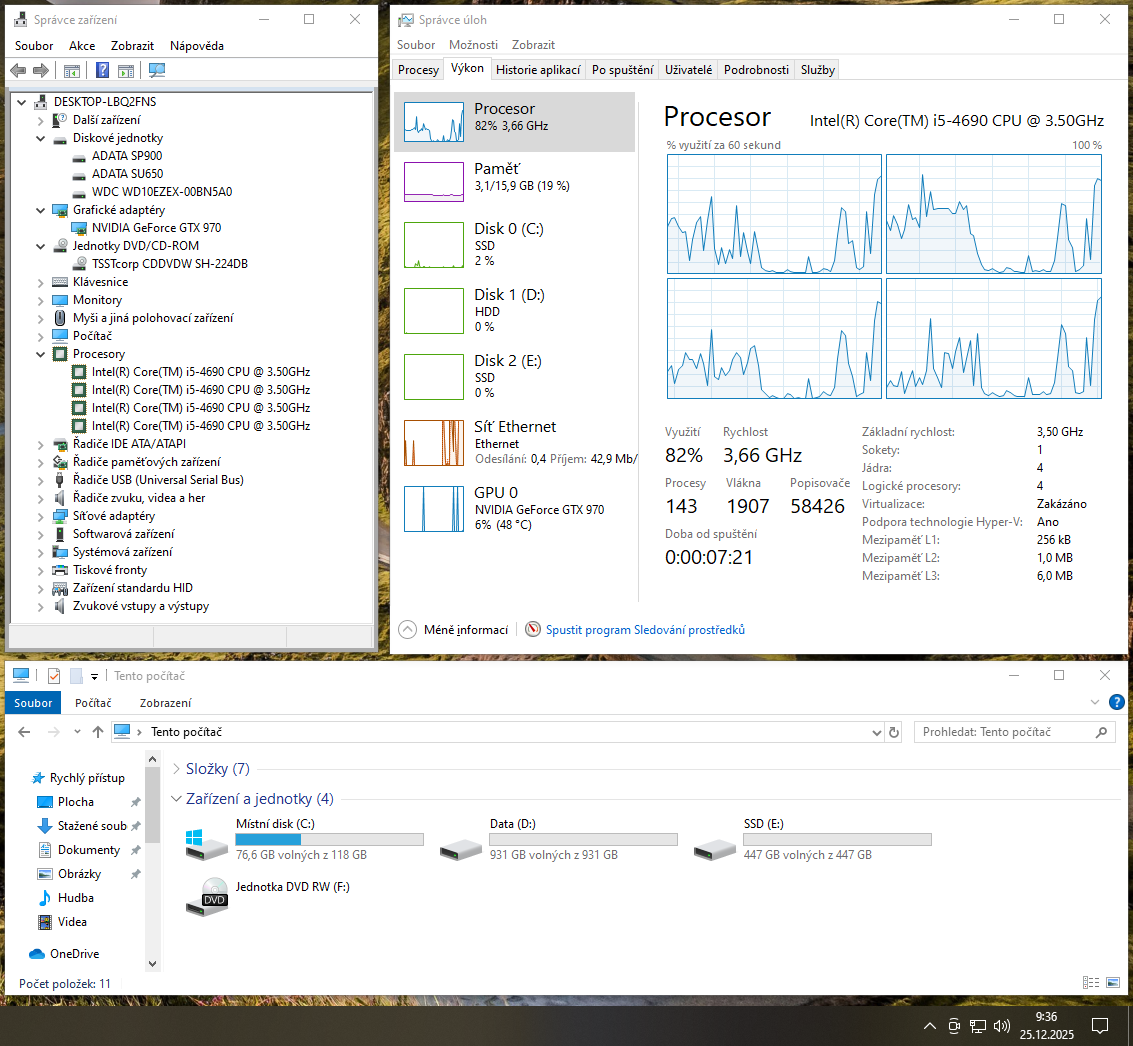Expand the Složky (7) group

pyautogui.click(x=176, y=769)
